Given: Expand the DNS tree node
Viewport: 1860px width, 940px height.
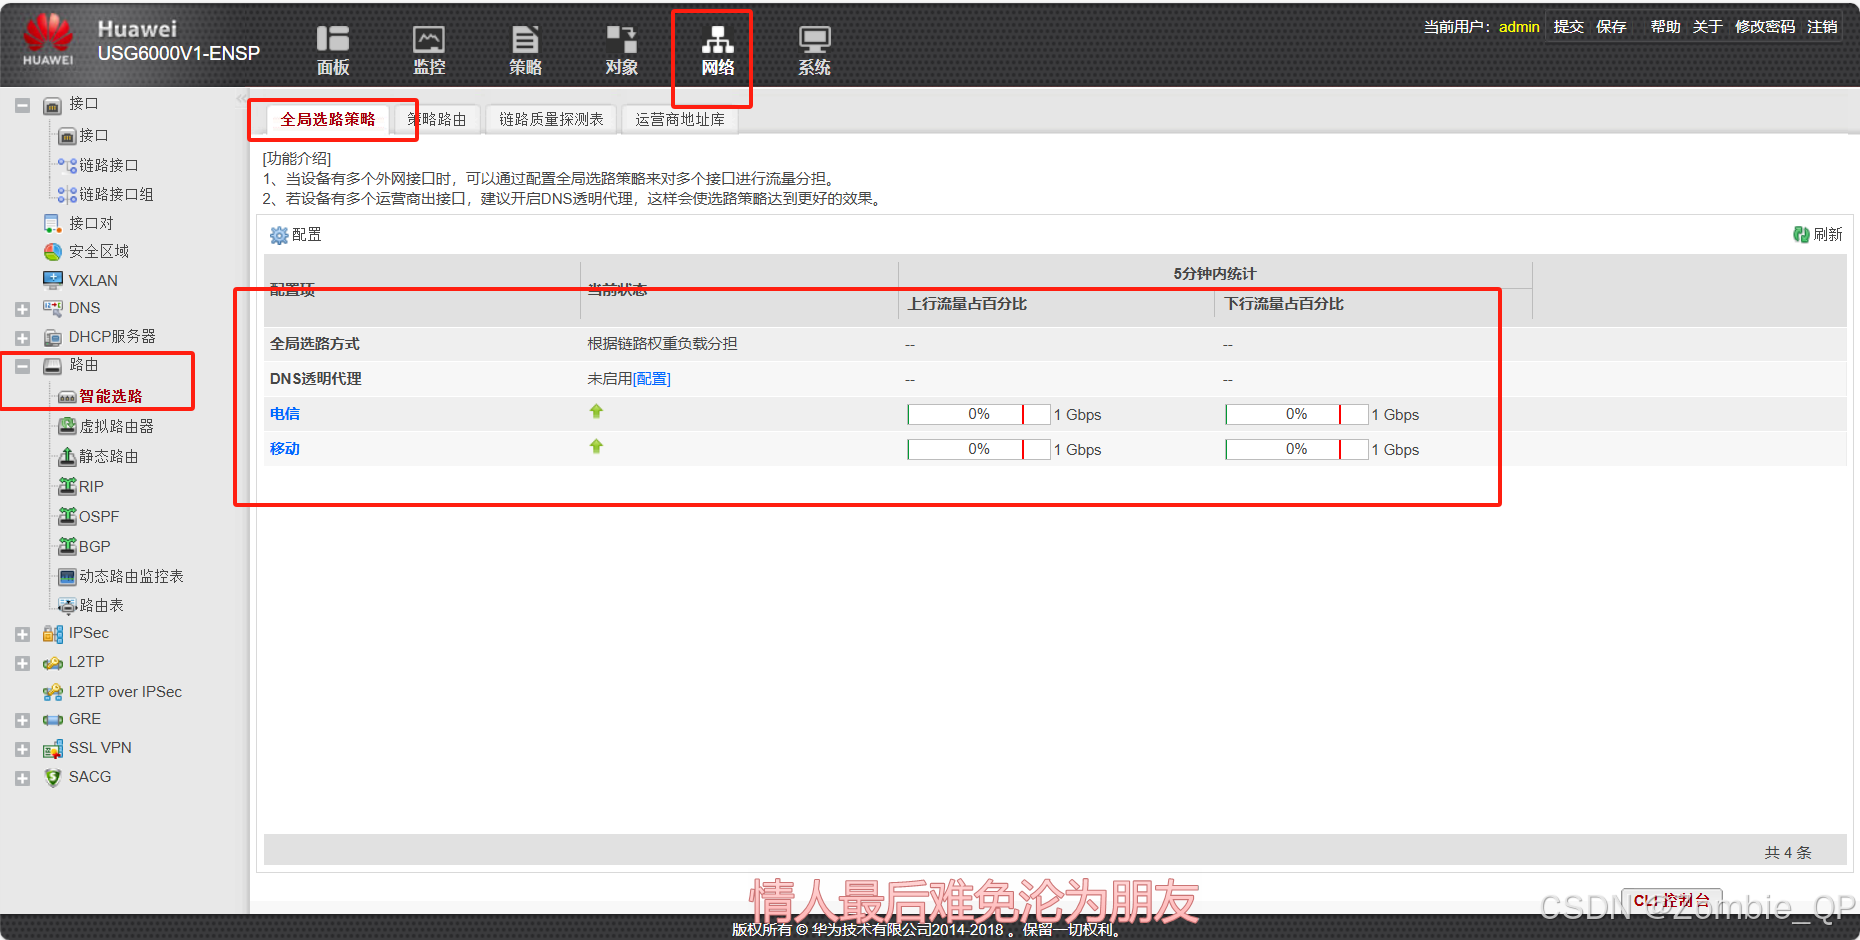Looking at the screenshot, I should pos(22,309).
